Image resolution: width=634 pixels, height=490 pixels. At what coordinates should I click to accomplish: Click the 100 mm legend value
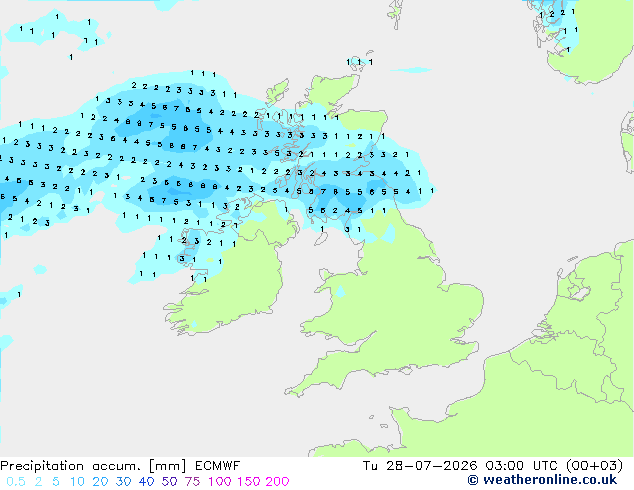tap(220, 482)
